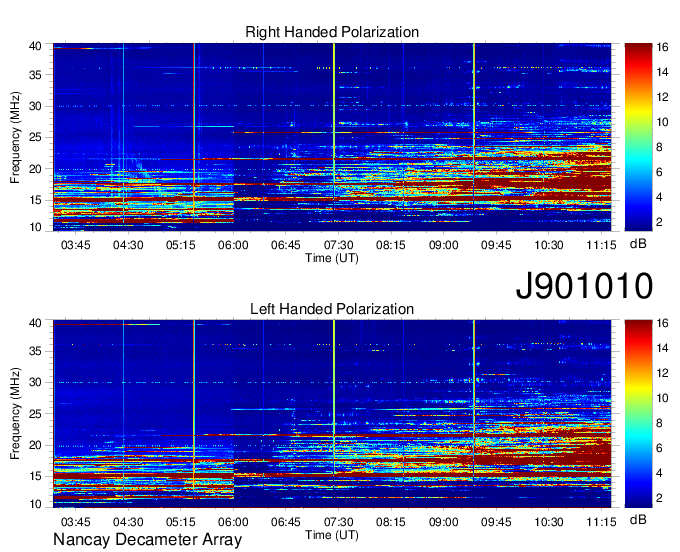Click the 40 MHz tick of Left Handed plot

[x=35, y=323]
